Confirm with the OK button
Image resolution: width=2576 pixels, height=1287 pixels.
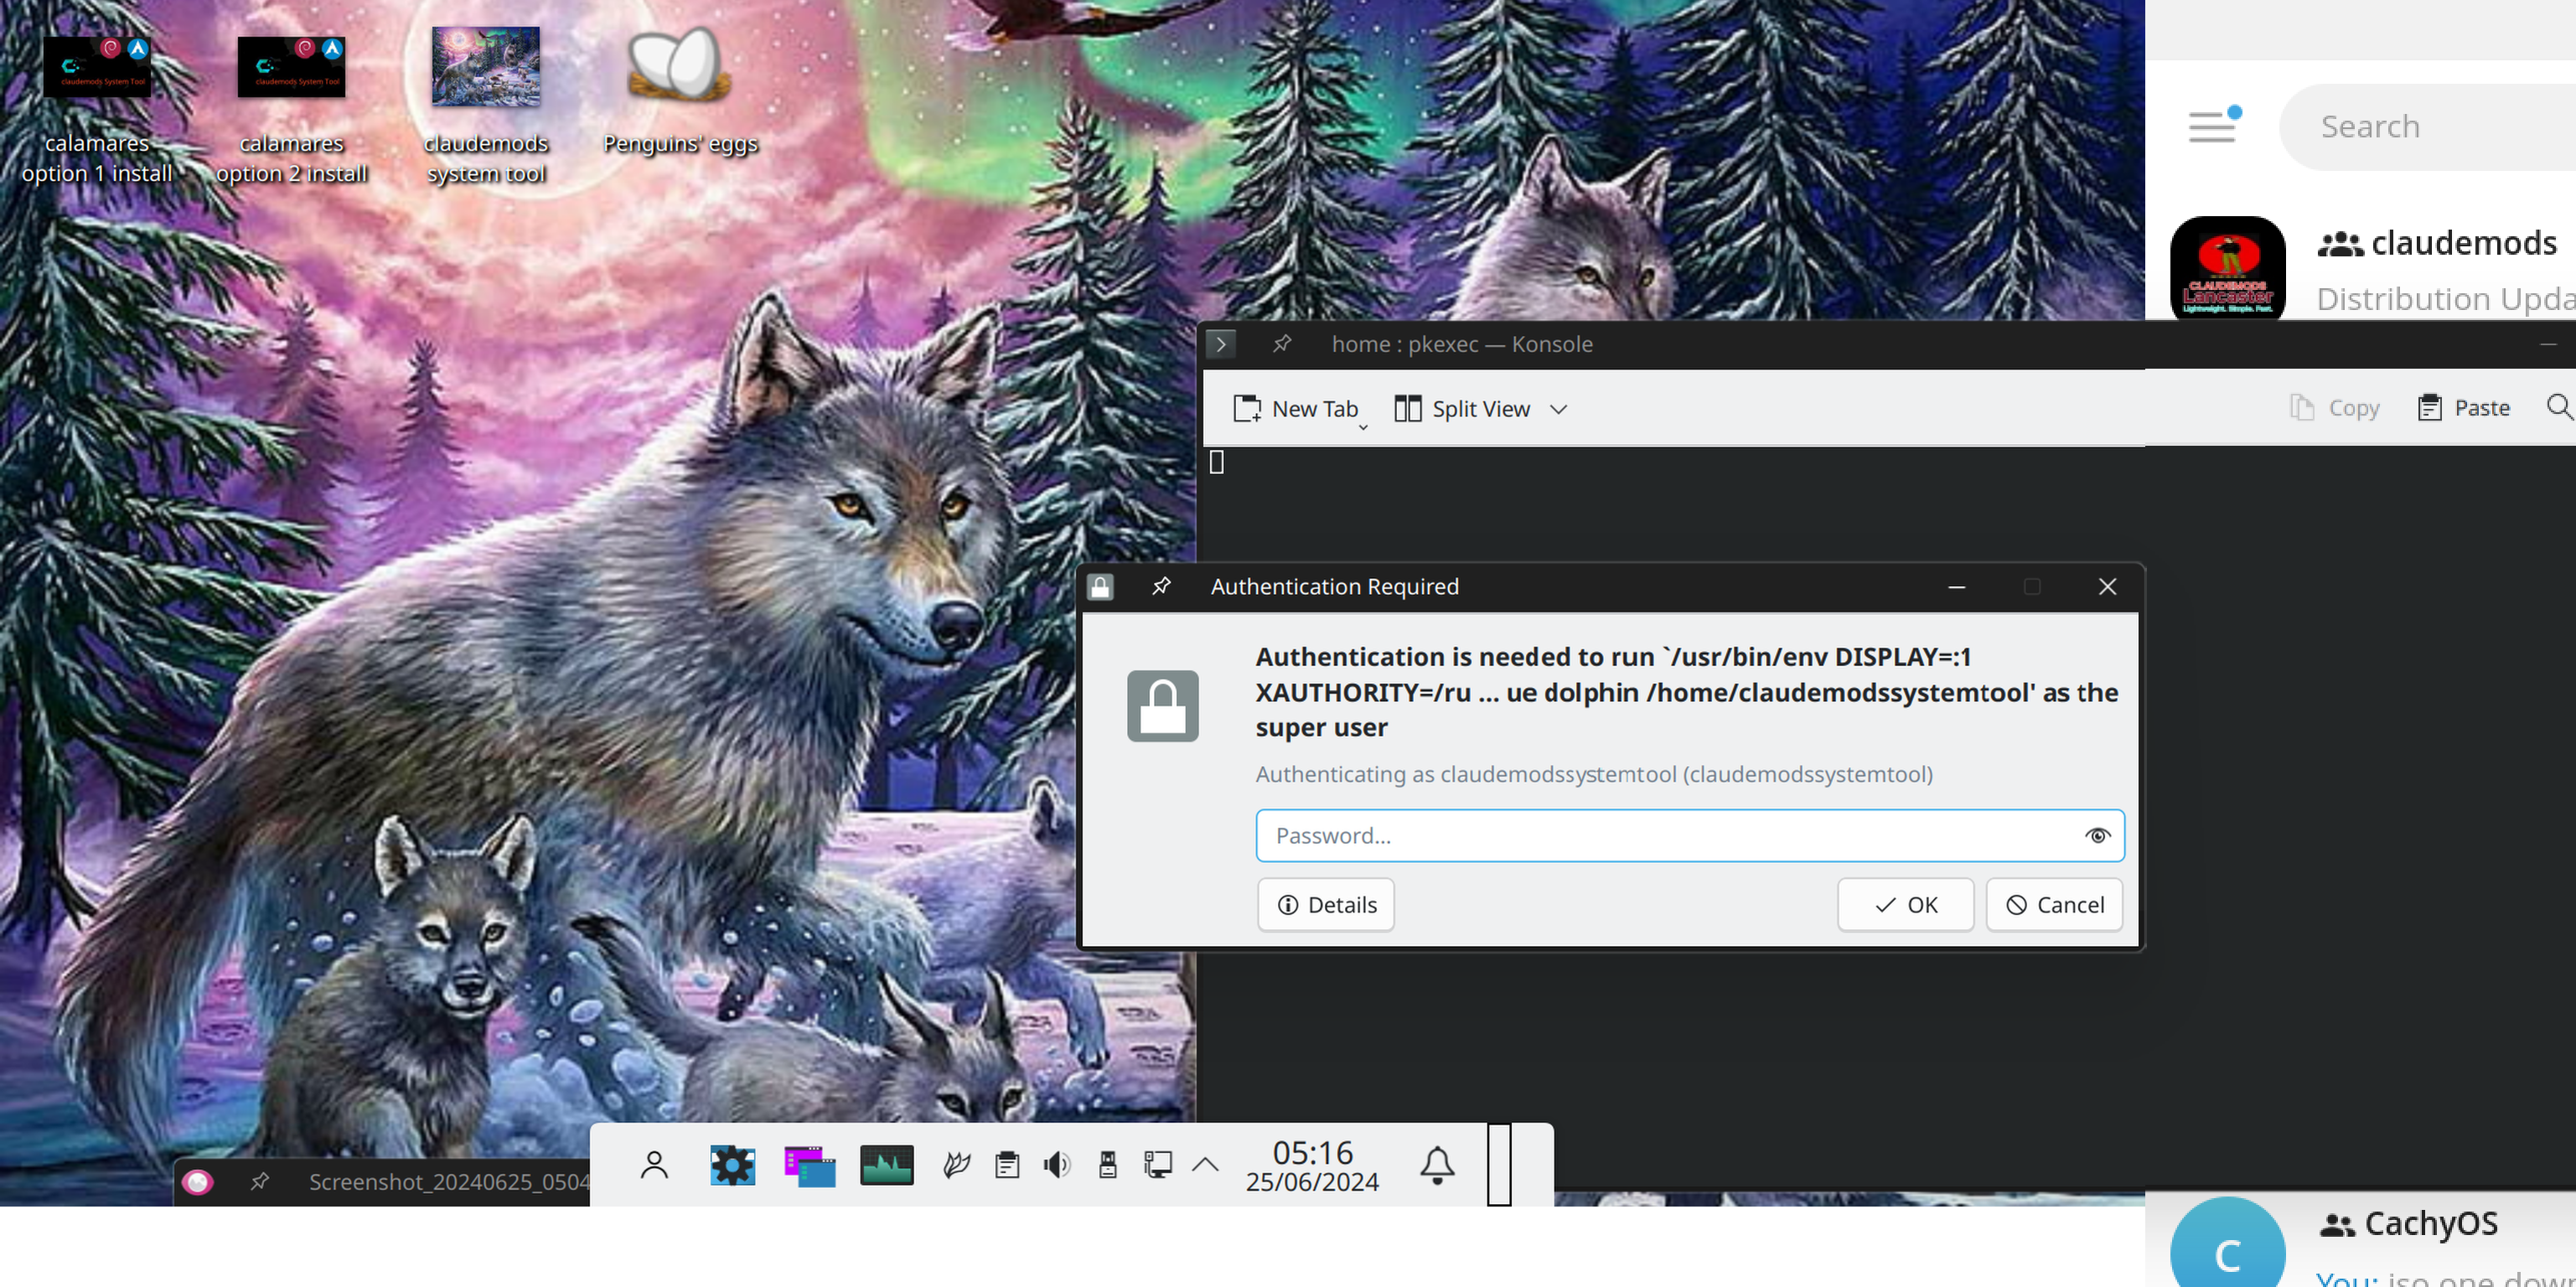tap(1905, 904)
